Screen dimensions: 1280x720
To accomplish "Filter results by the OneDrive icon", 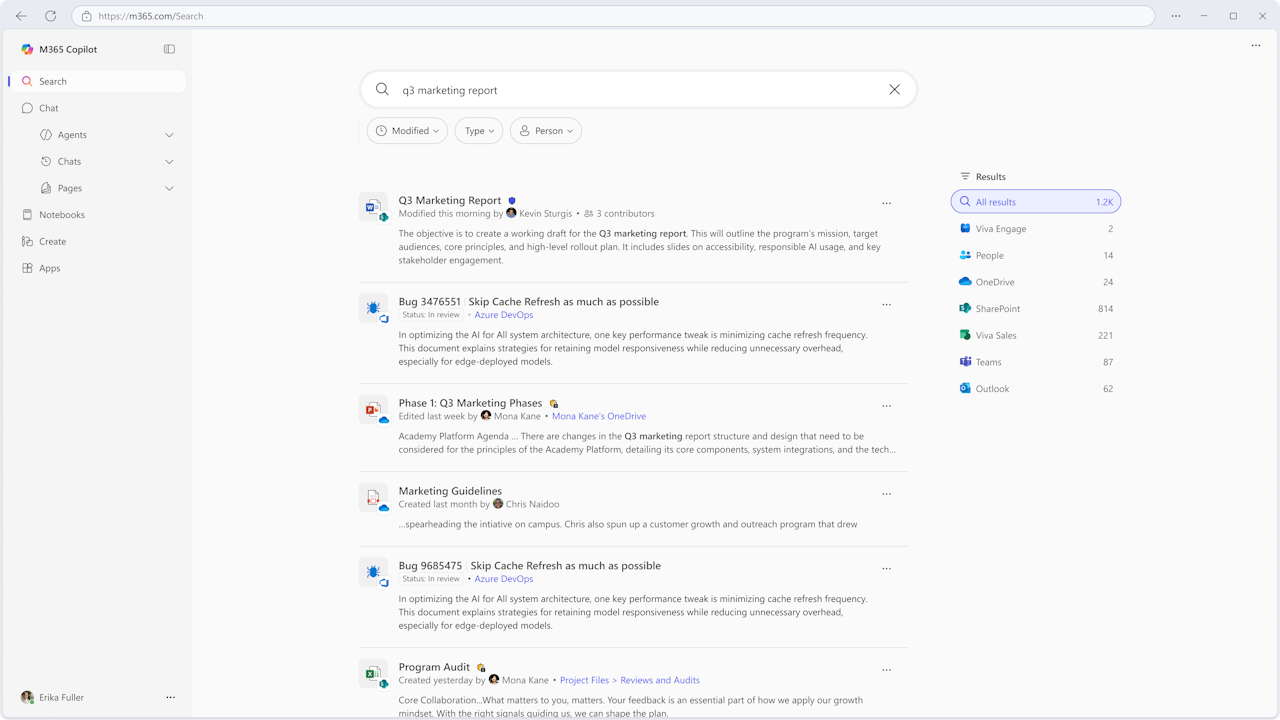I will coord(963,282).
